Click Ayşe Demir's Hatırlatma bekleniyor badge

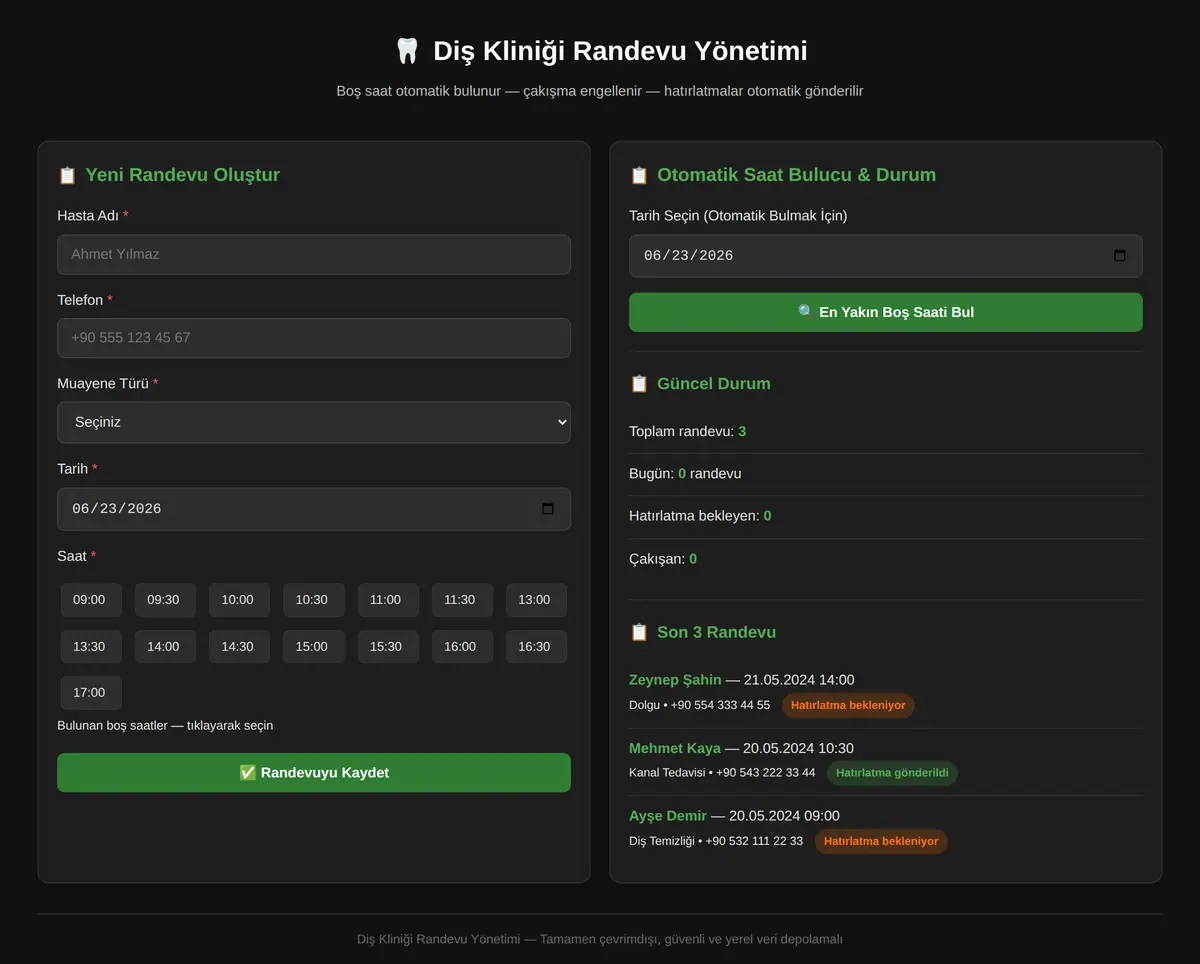point(881,841)
